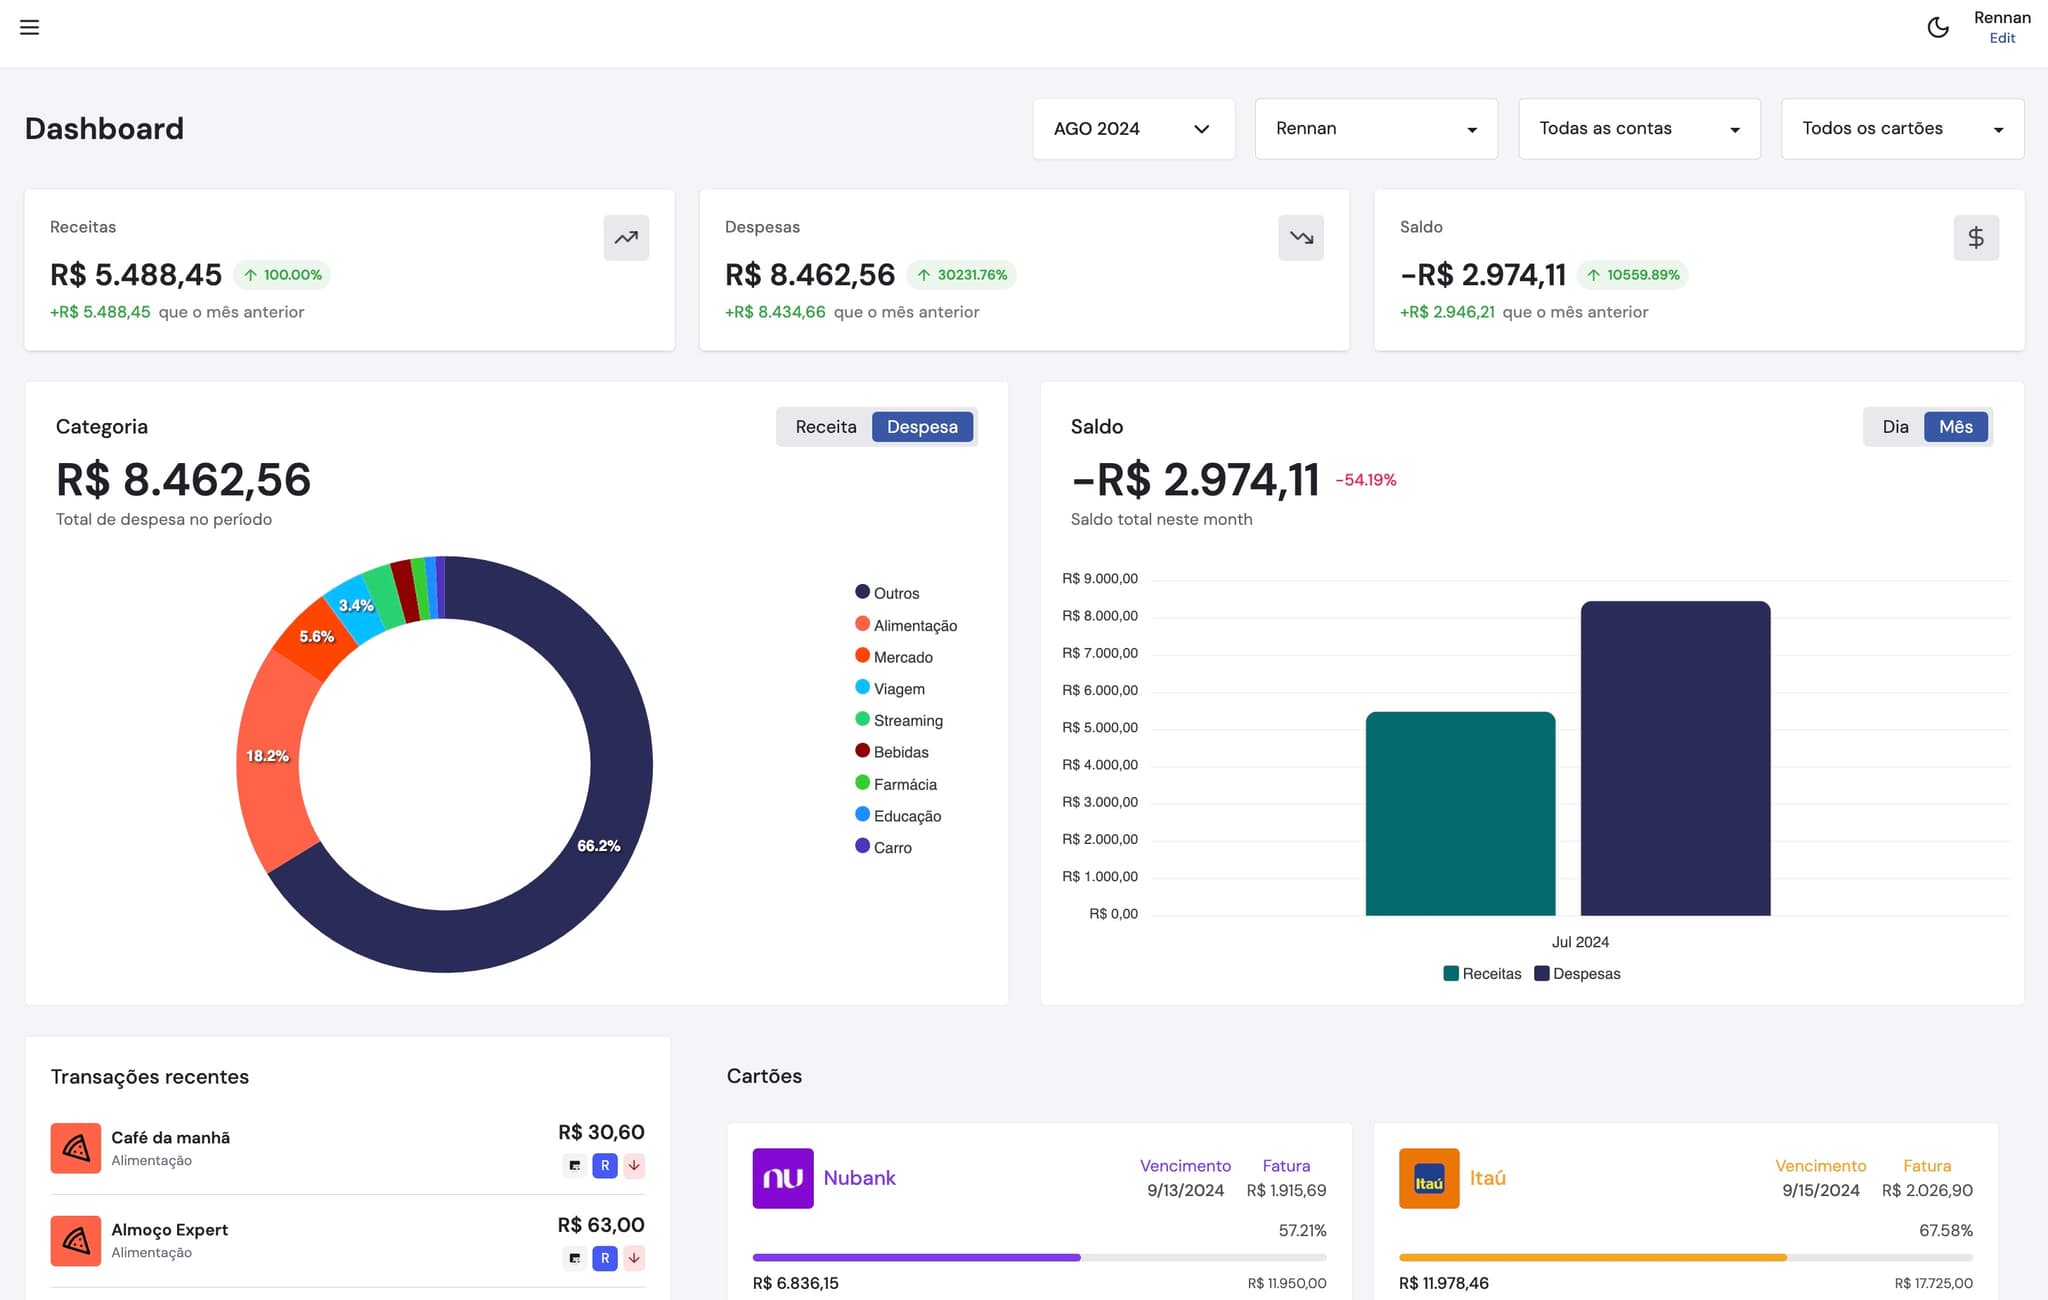
Task: Toggle Carro legend entry
Action: click(883, 847)
